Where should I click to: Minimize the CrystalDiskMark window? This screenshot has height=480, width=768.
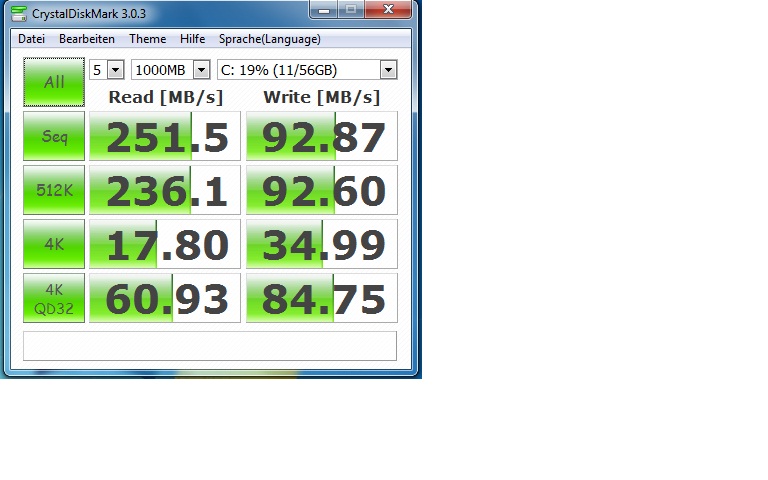point(323,9)
